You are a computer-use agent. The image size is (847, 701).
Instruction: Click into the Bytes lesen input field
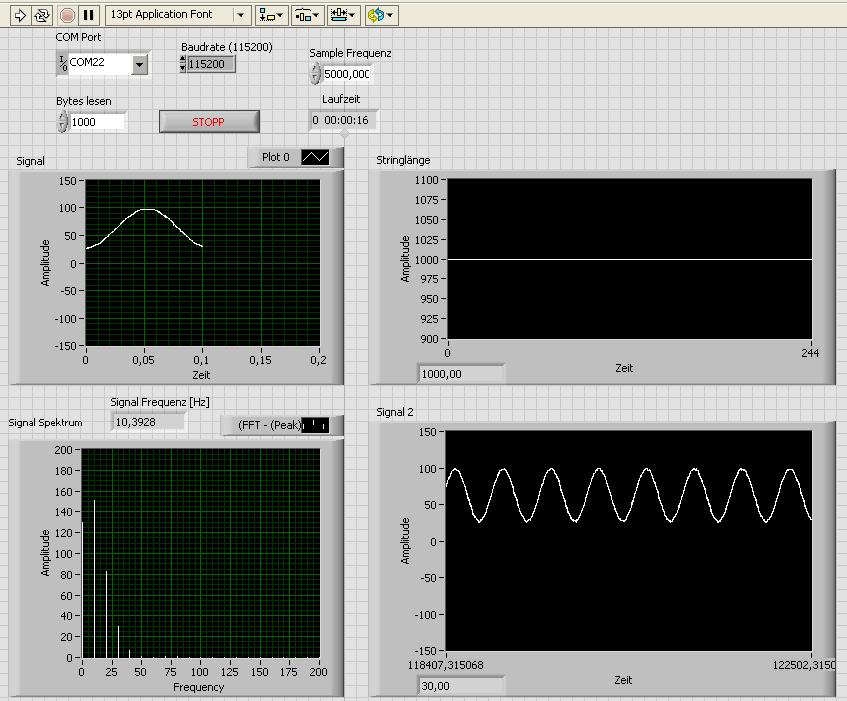point(98,121)
